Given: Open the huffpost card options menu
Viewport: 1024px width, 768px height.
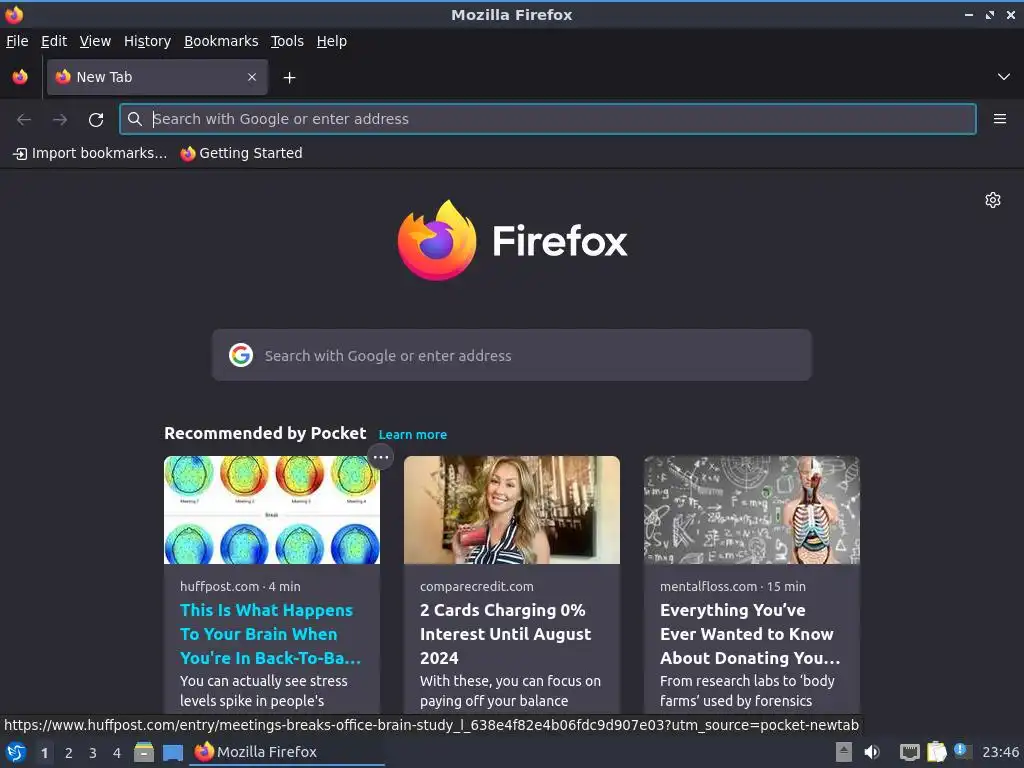Looking at the screenshot, I should tap(381, 457).
